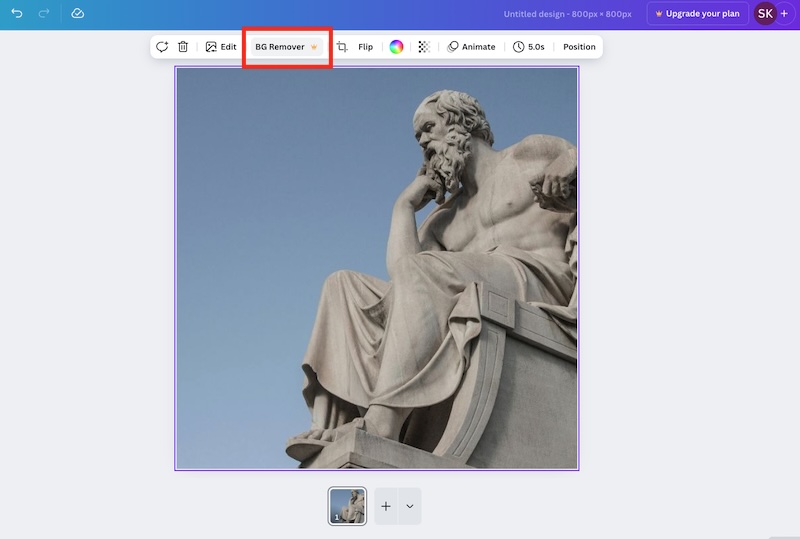
Task: Click the plus icon beside SK avatar
Action: coord(785,14)
